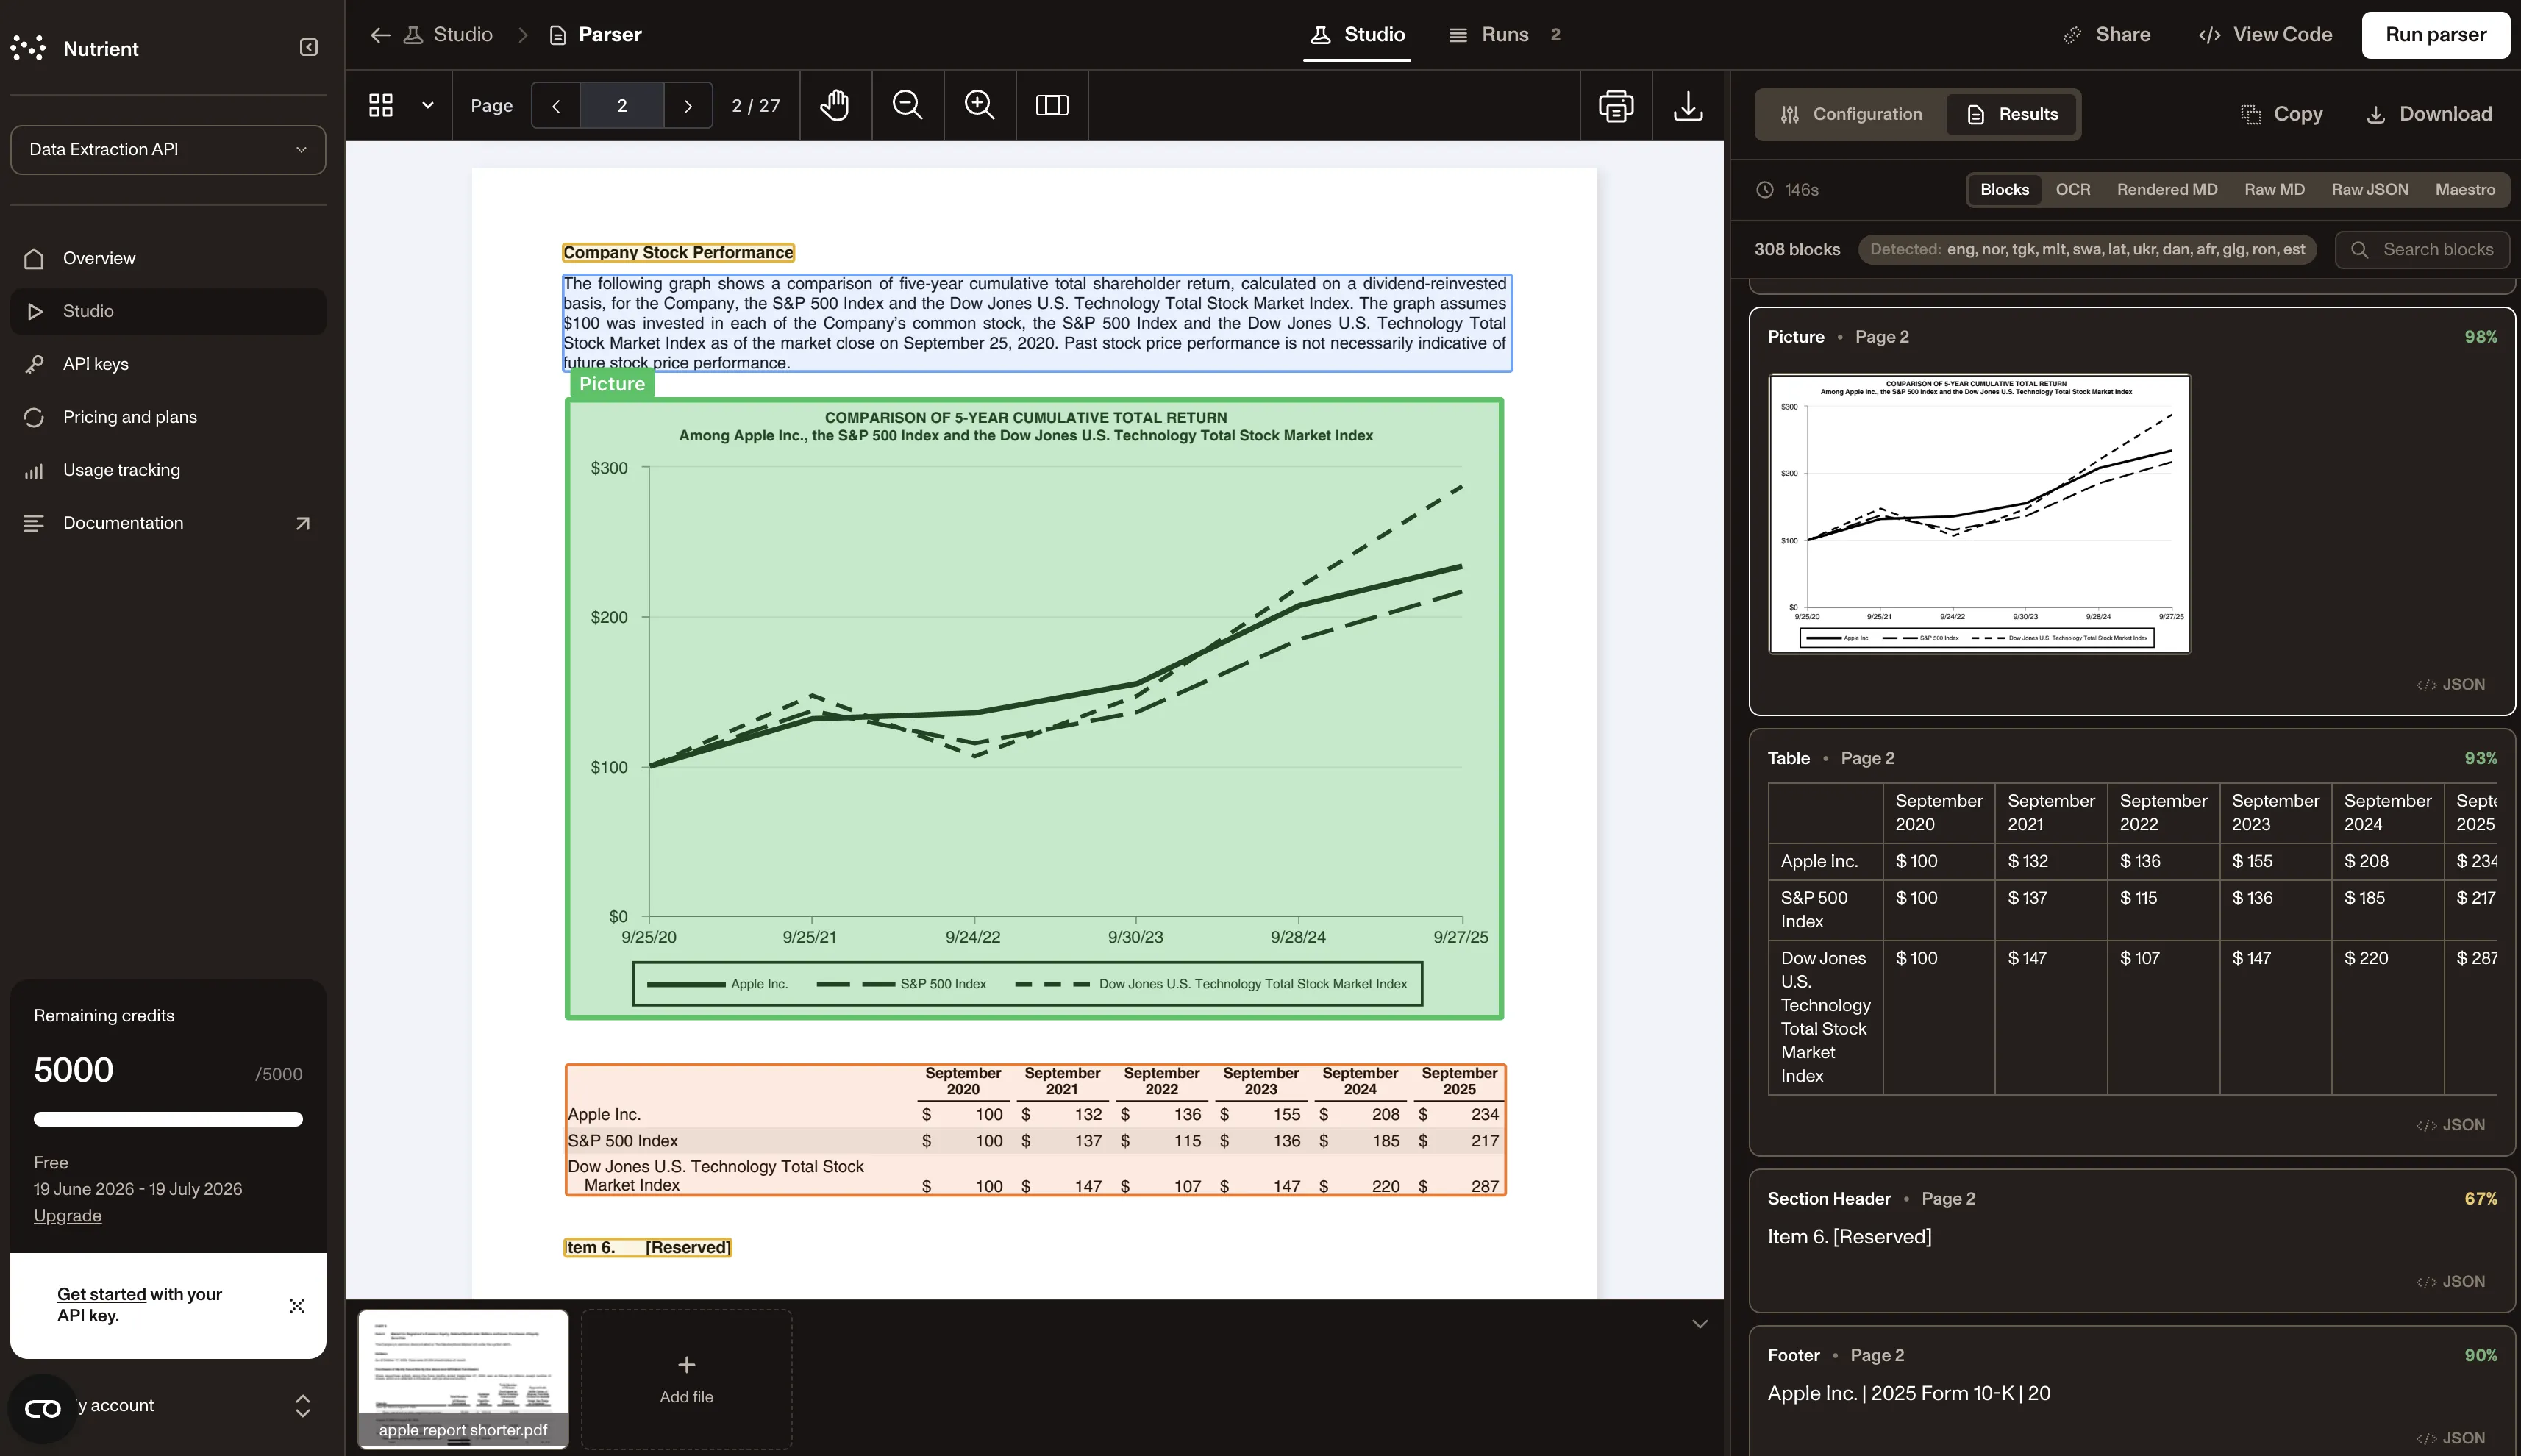Click the Run parser button

[x=2435, y=35]
